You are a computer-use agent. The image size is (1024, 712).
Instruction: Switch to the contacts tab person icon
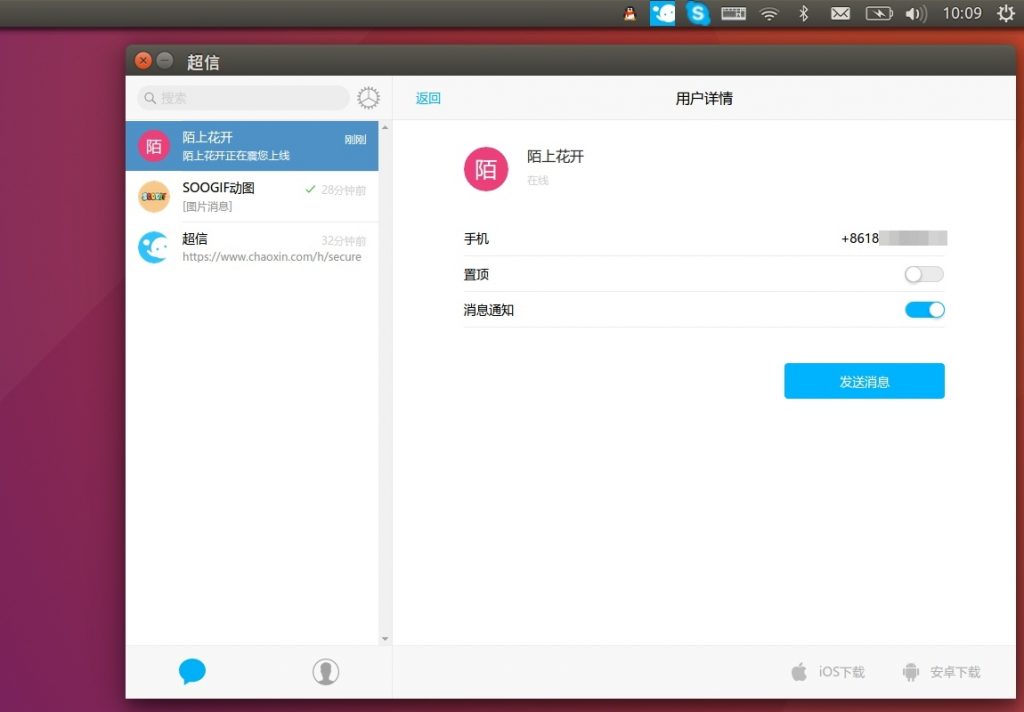[x=325, y=672]
